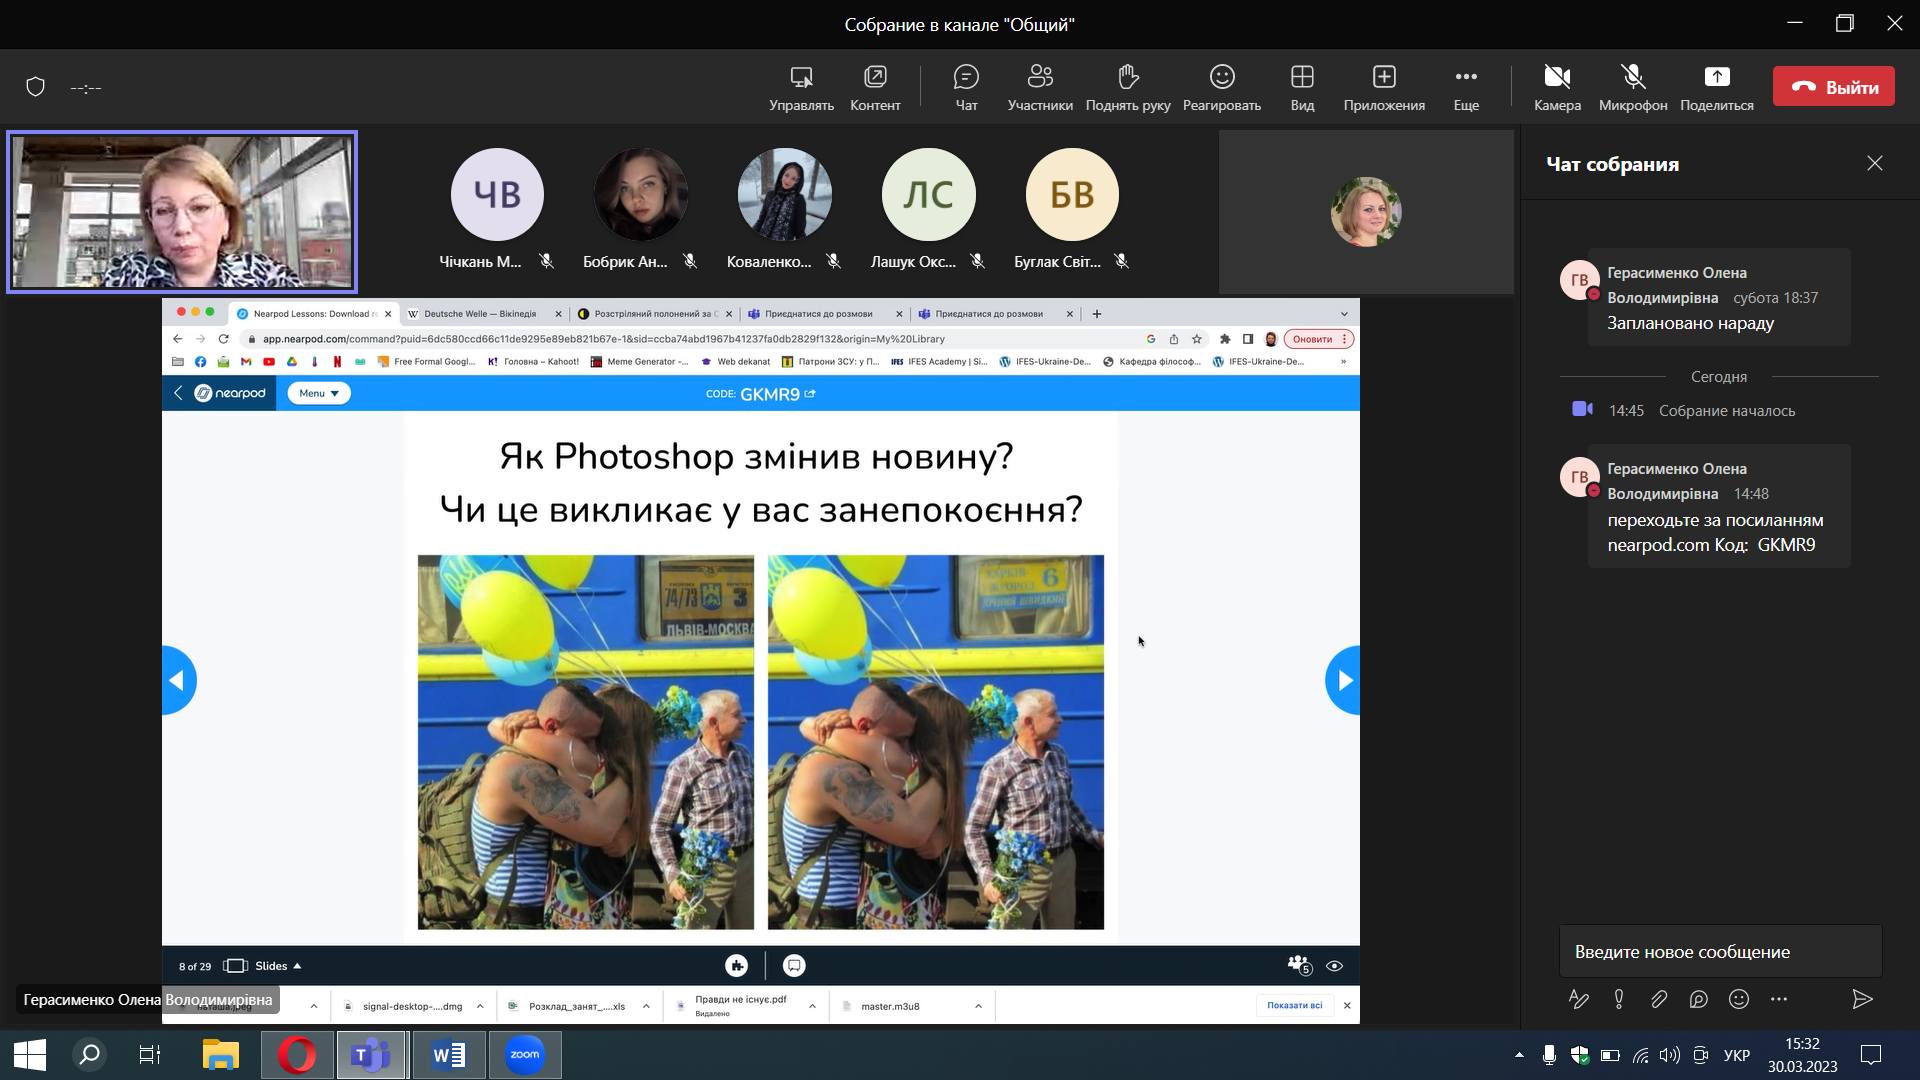Open the Web dekanat bookmark

(x=735, y=362)
